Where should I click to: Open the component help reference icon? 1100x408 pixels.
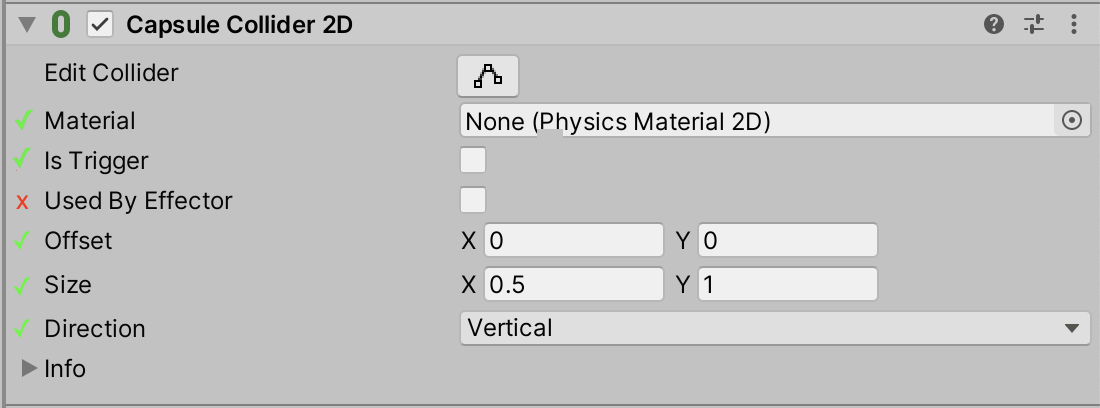(994, 25)
